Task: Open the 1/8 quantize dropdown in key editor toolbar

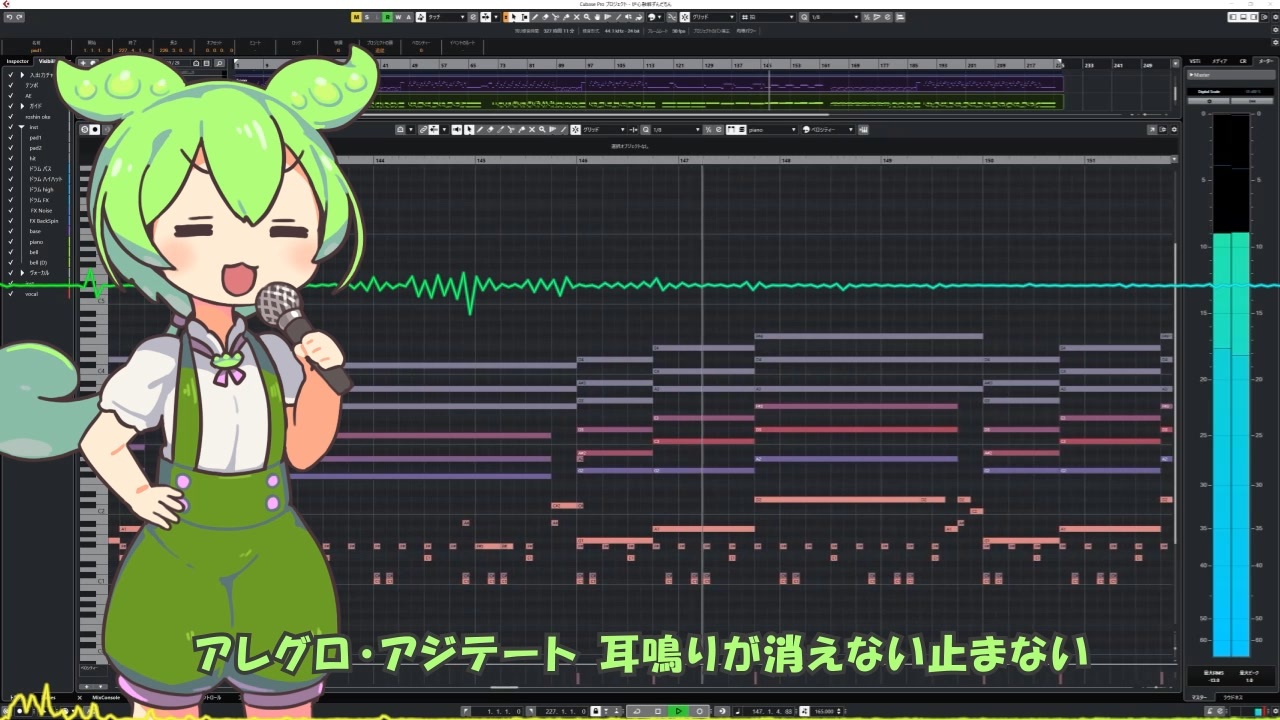Action: pos(676,130)
